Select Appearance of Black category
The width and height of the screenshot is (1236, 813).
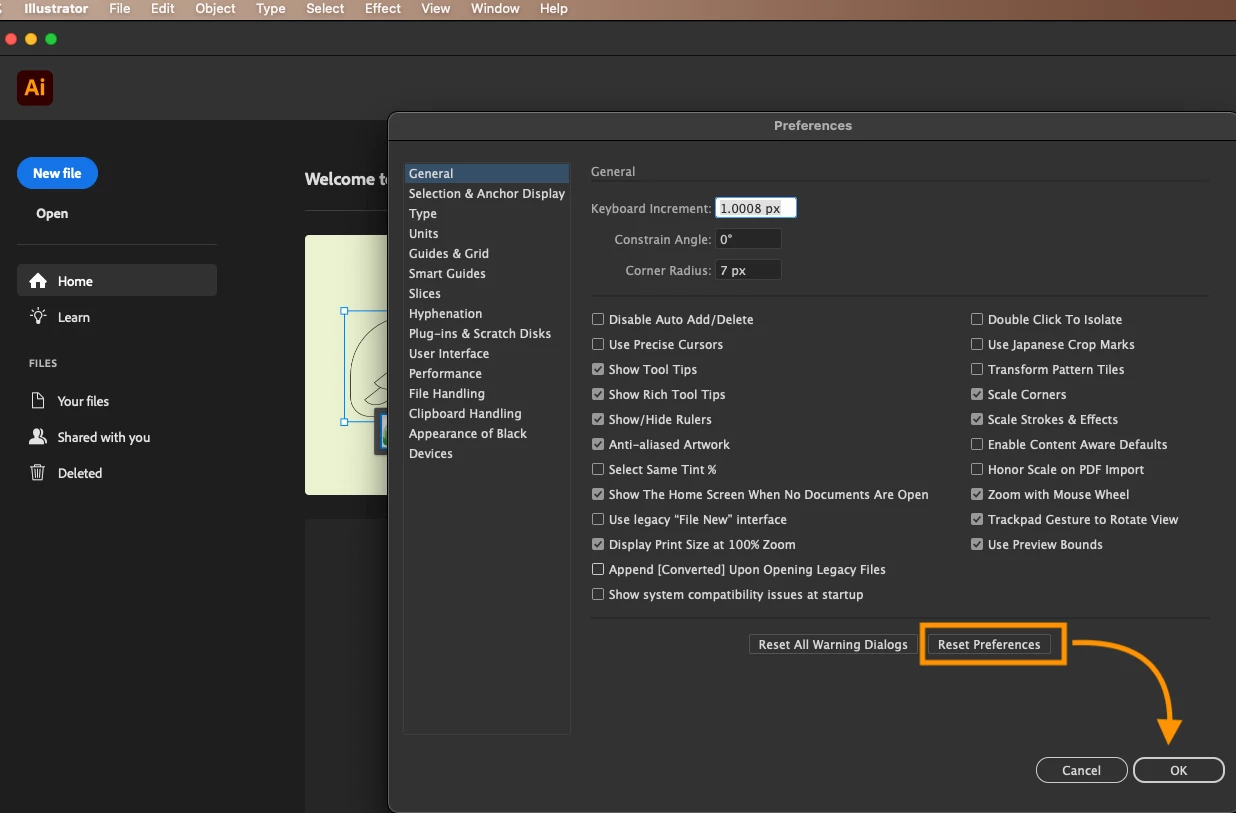[486, 434]
